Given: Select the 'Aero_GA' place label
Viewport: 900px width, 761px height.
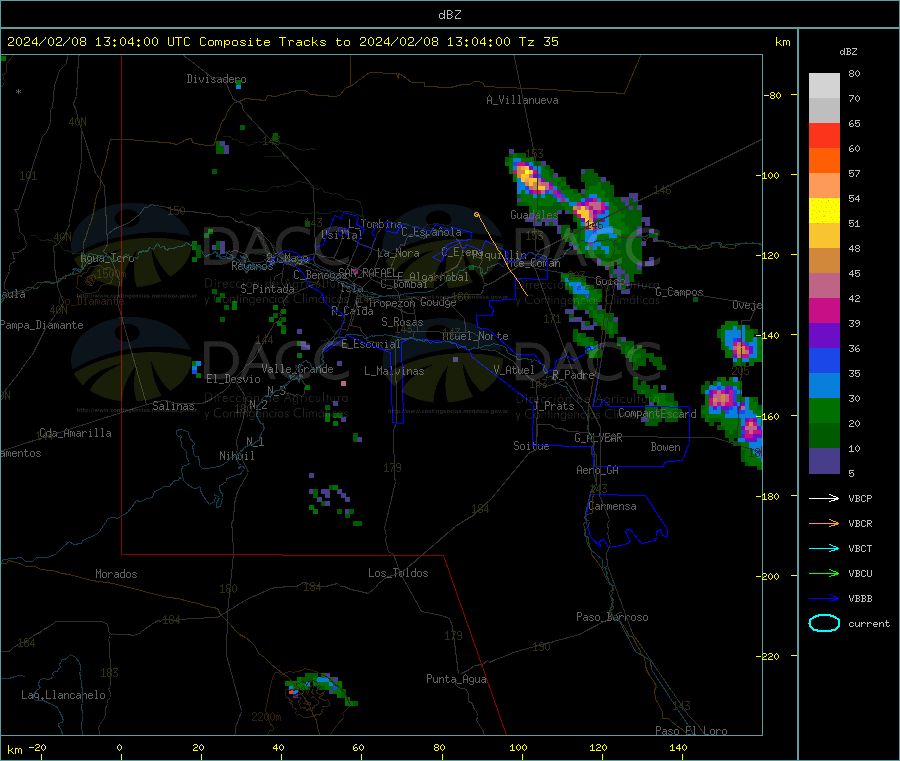Looking at the screenshot, I should pyautogui.click(x=598, y=470).
